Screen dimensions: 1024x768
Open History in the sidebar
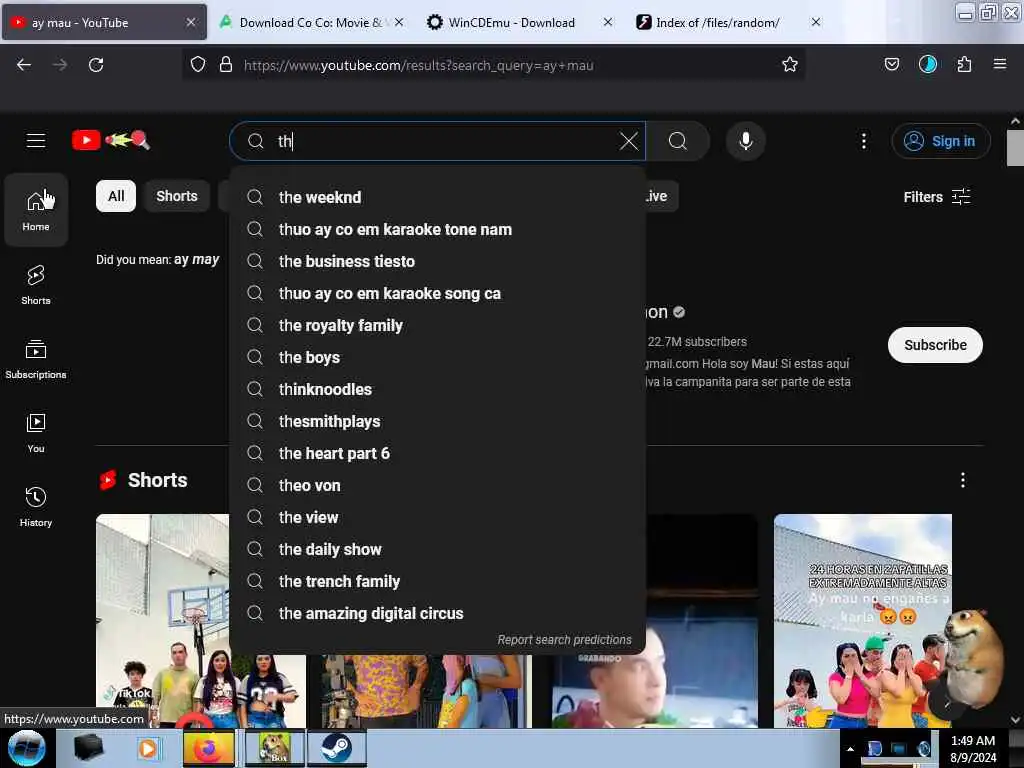[36, 506]
